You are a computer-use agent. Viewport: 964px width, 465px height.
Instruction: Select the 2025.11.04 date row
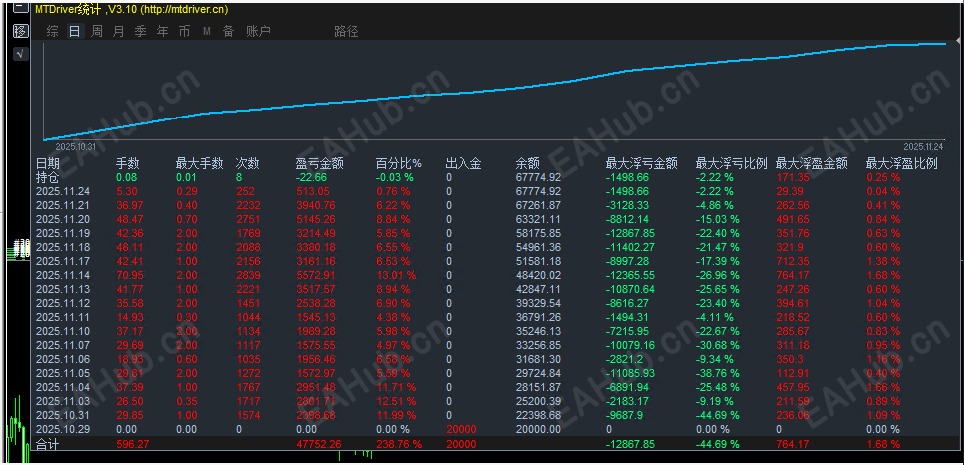63,388
